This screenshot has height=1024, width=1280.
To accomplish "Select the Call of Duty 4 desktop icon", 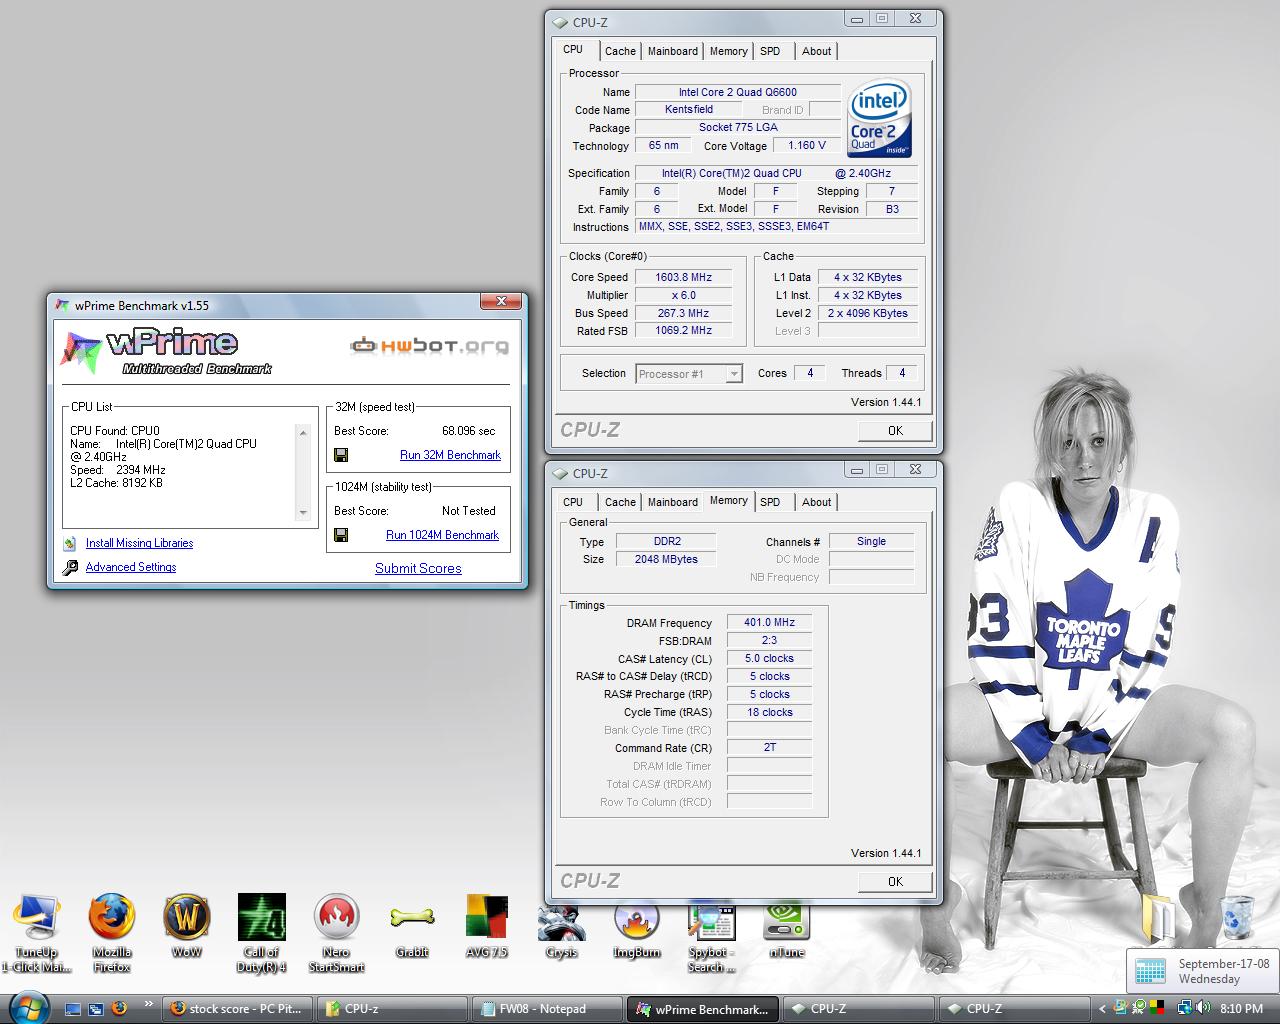I will (262, 933).
